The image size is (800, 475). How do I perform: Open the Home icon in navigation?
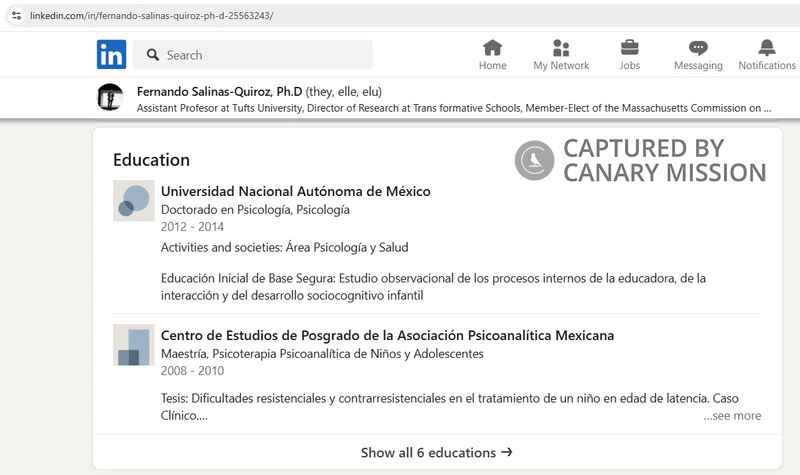[492, 48]
